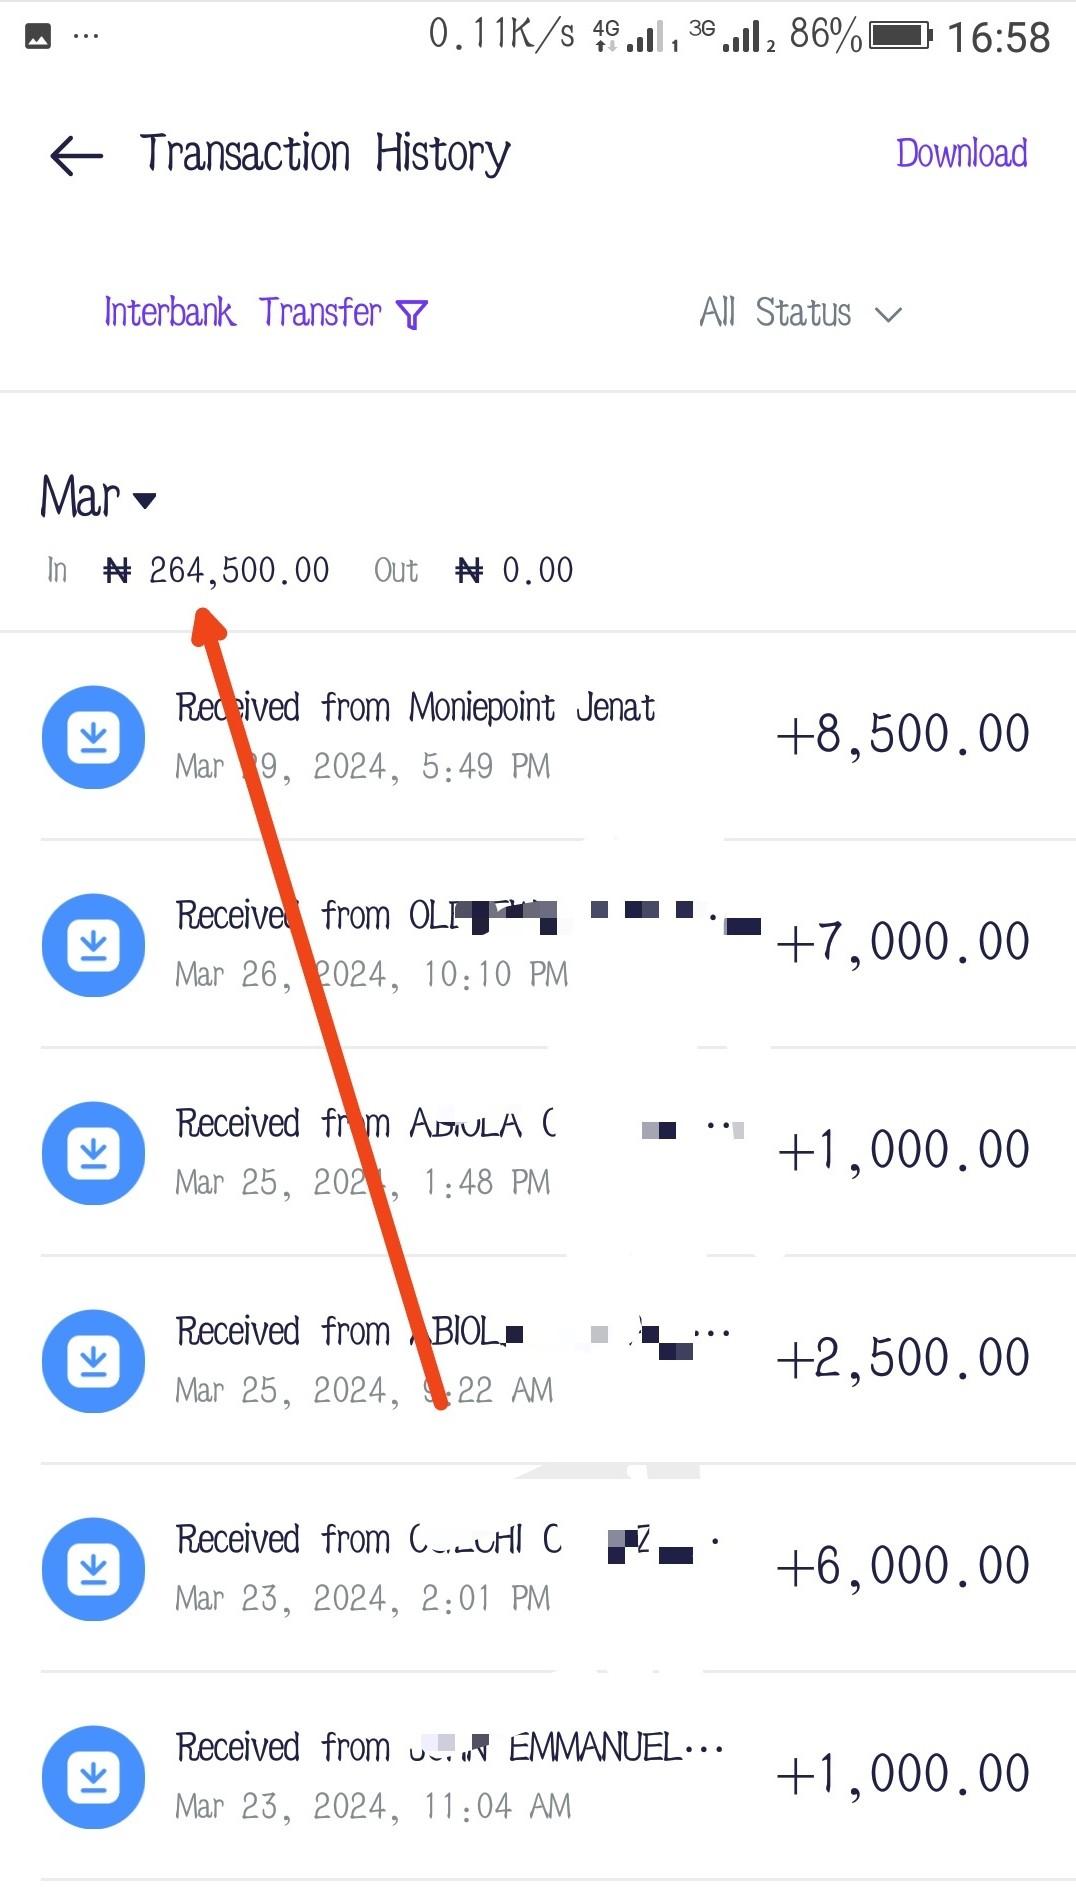Open the transaction dated Mar 23, 2:01 PM
This screenshot has width=1076, height=1887.
pyautogui.click(x=362, y=1599)
